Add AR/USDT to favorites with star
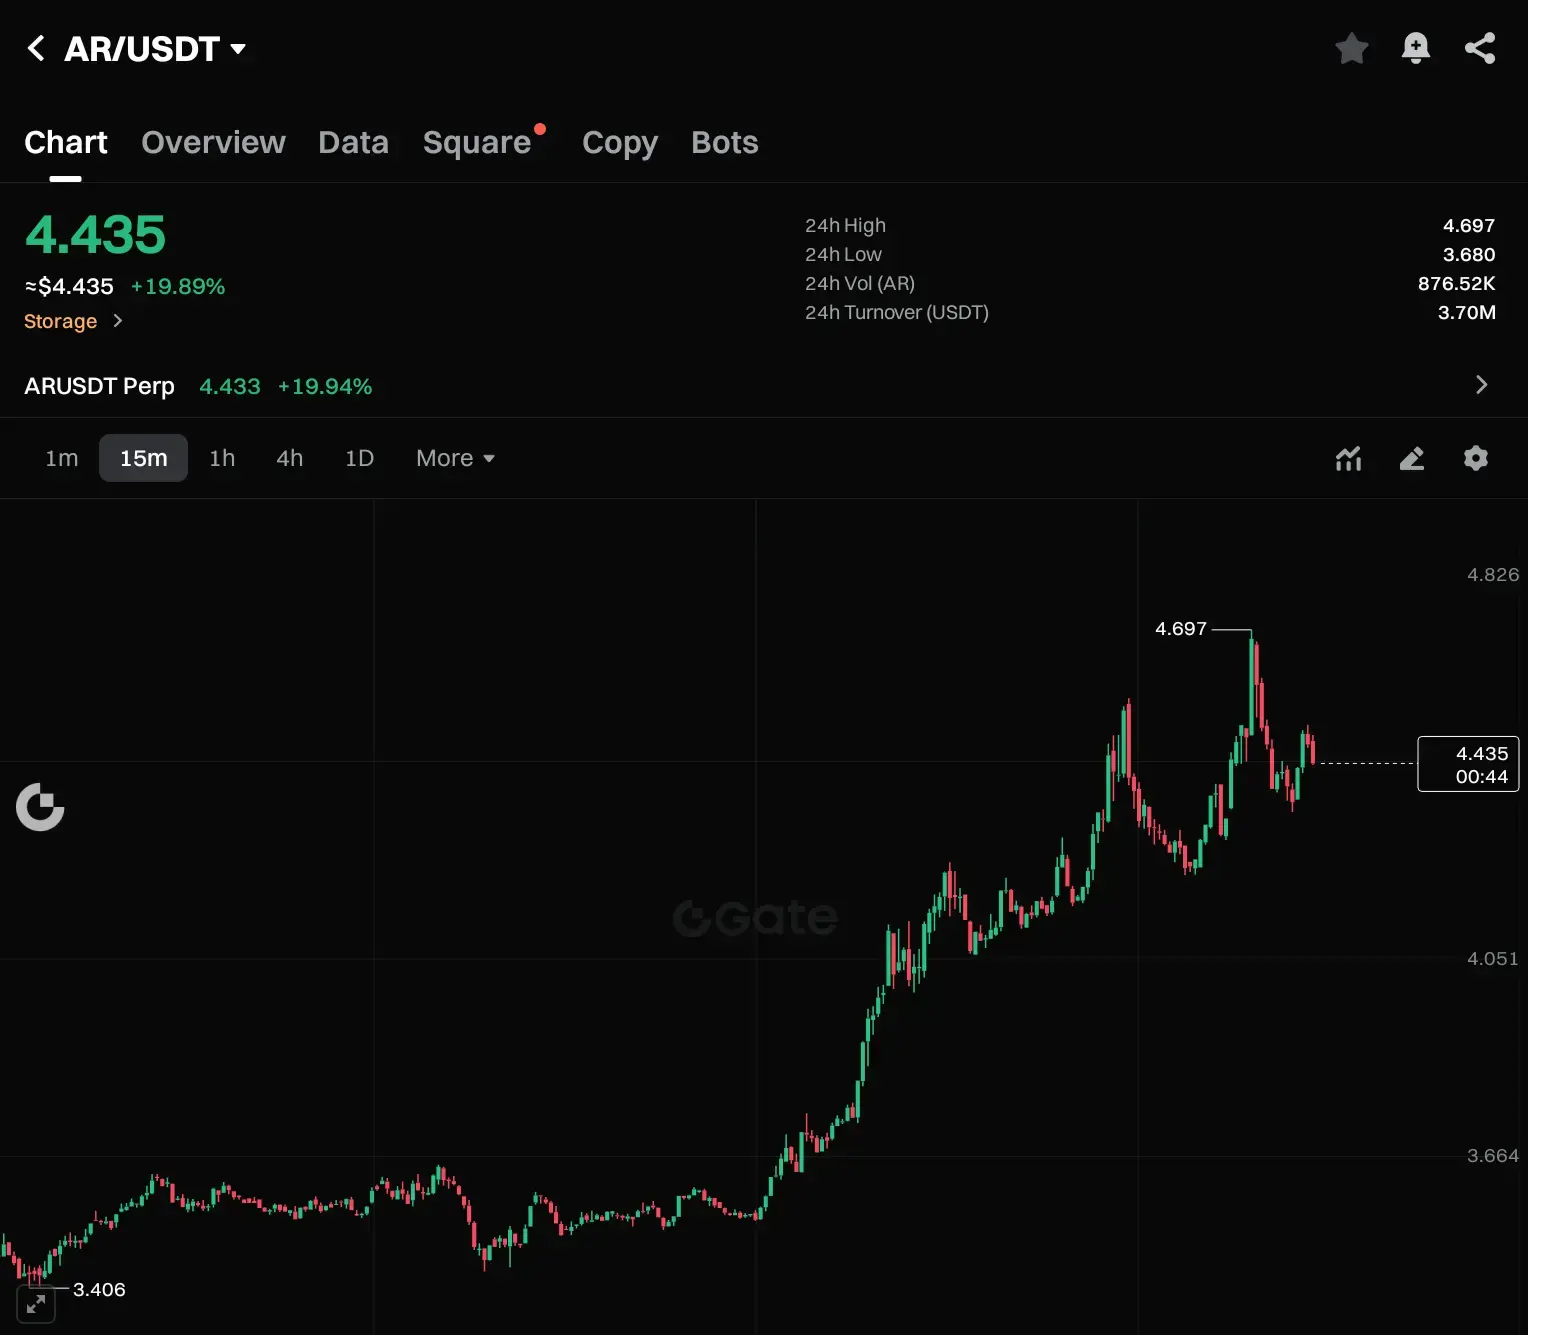 [1351, 48]
